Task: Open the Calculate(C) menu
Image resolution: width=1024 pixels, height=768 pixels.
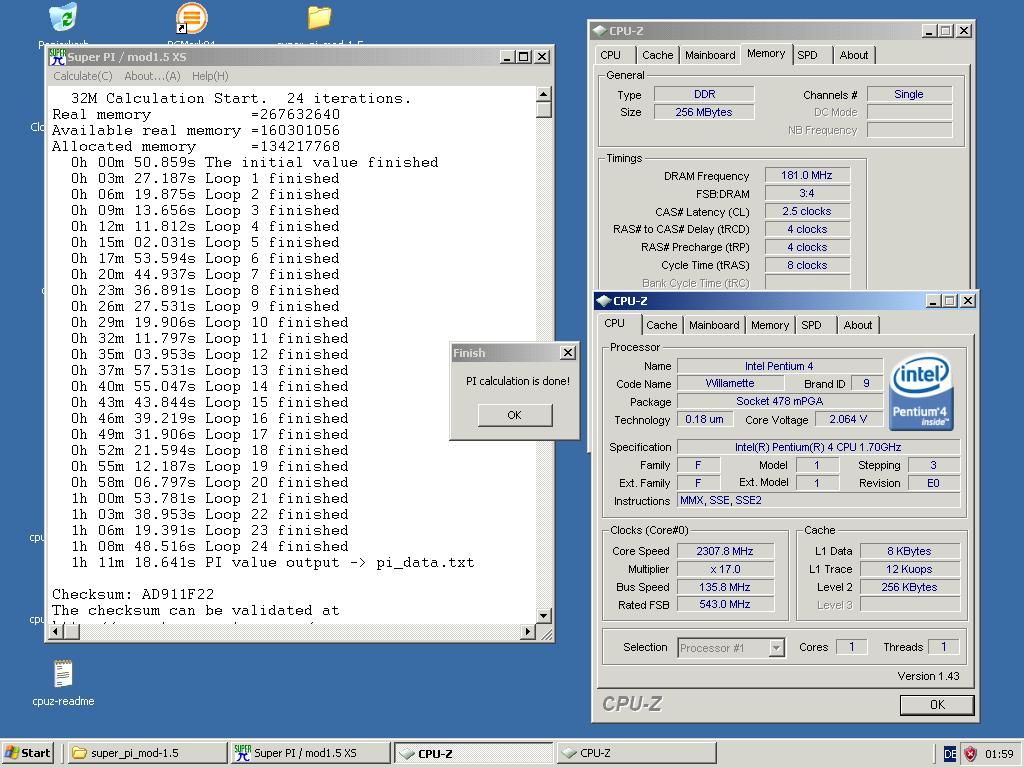Action: pos(83,76)
